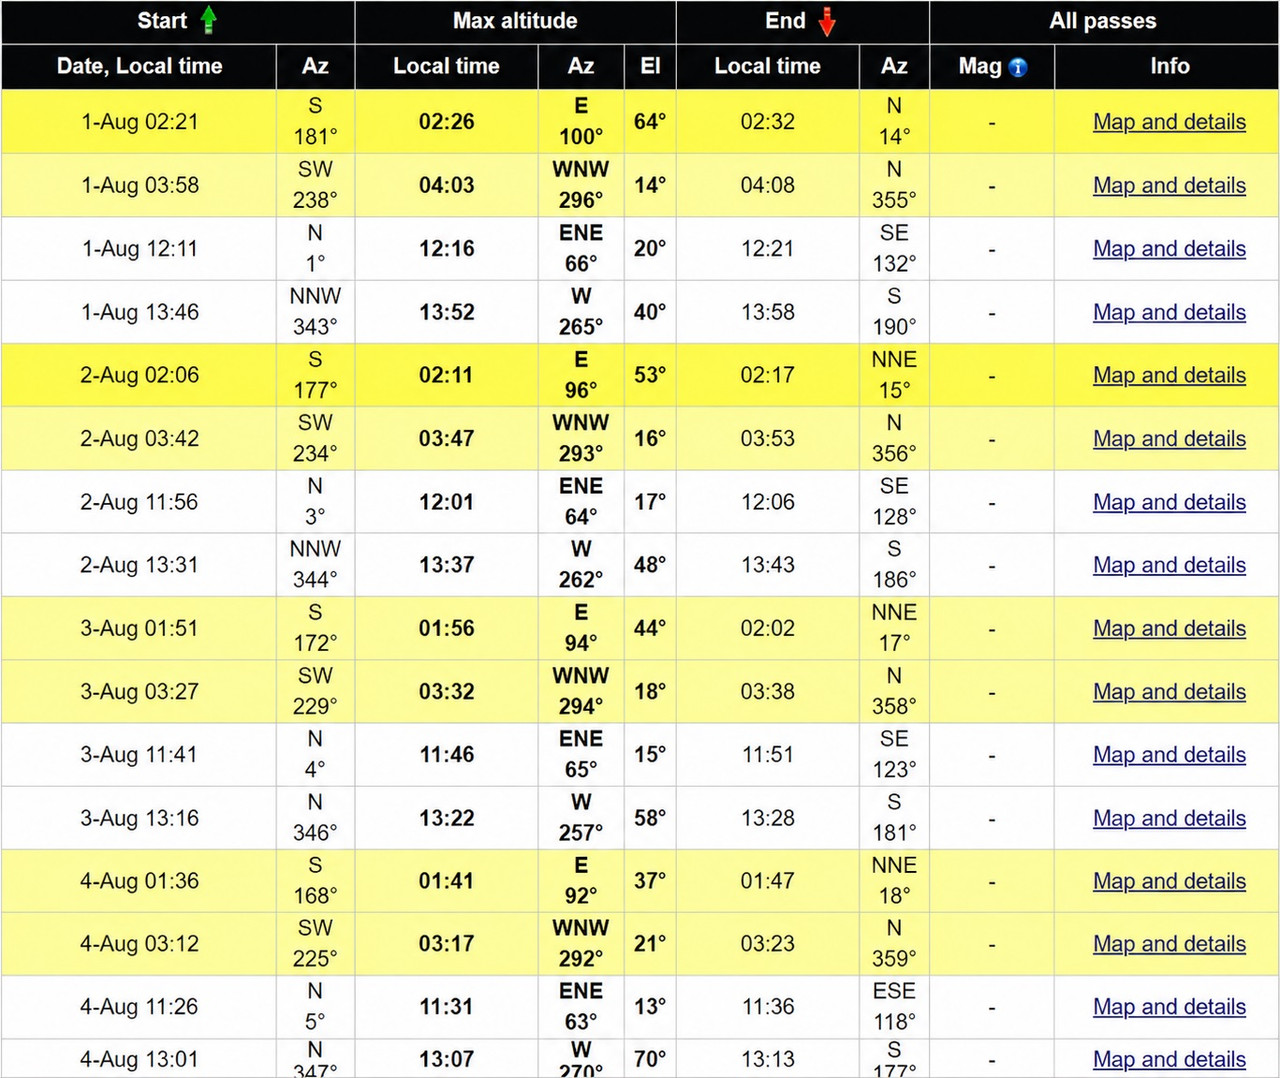This screenshot has width=1280, height=1078.
Task: Click the elevation value '58°'
Action: (650, 818)
